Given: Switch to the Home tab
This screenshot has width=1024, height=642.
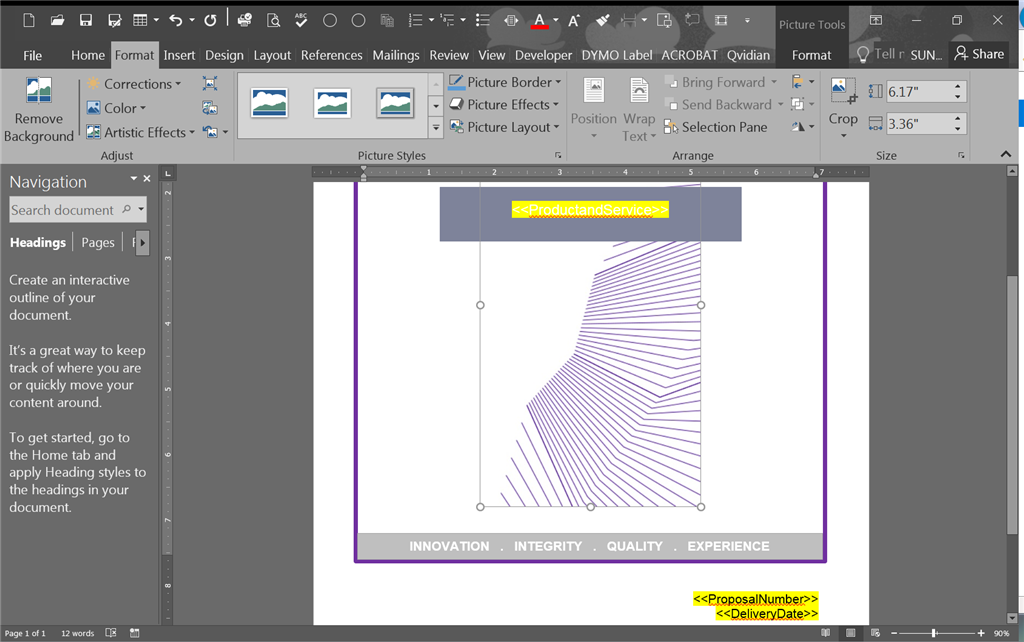Looking at the screenshot, I should tap(88, 56).
